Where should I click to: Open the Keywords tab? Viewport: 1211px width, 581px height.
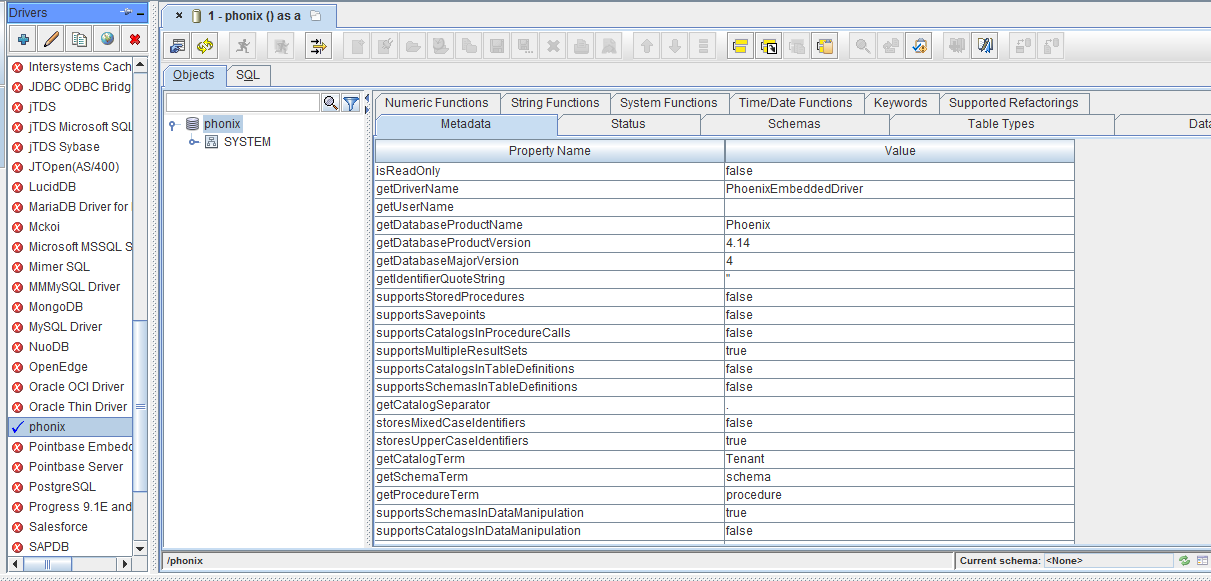click(x=900, y=103)
